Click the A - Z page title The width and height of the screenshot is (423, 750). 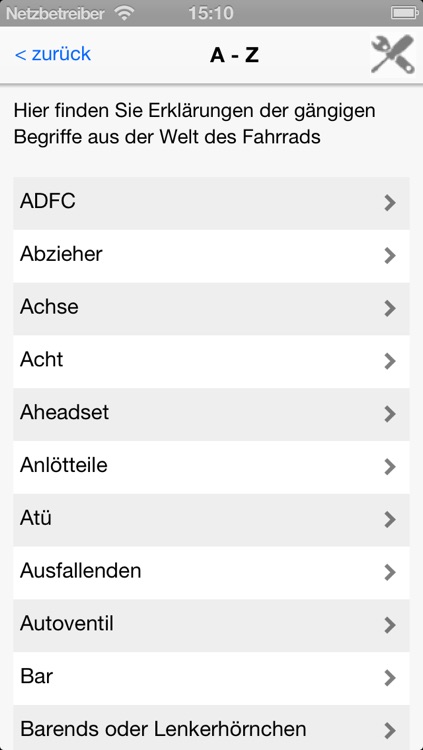(x=234, y=55)
